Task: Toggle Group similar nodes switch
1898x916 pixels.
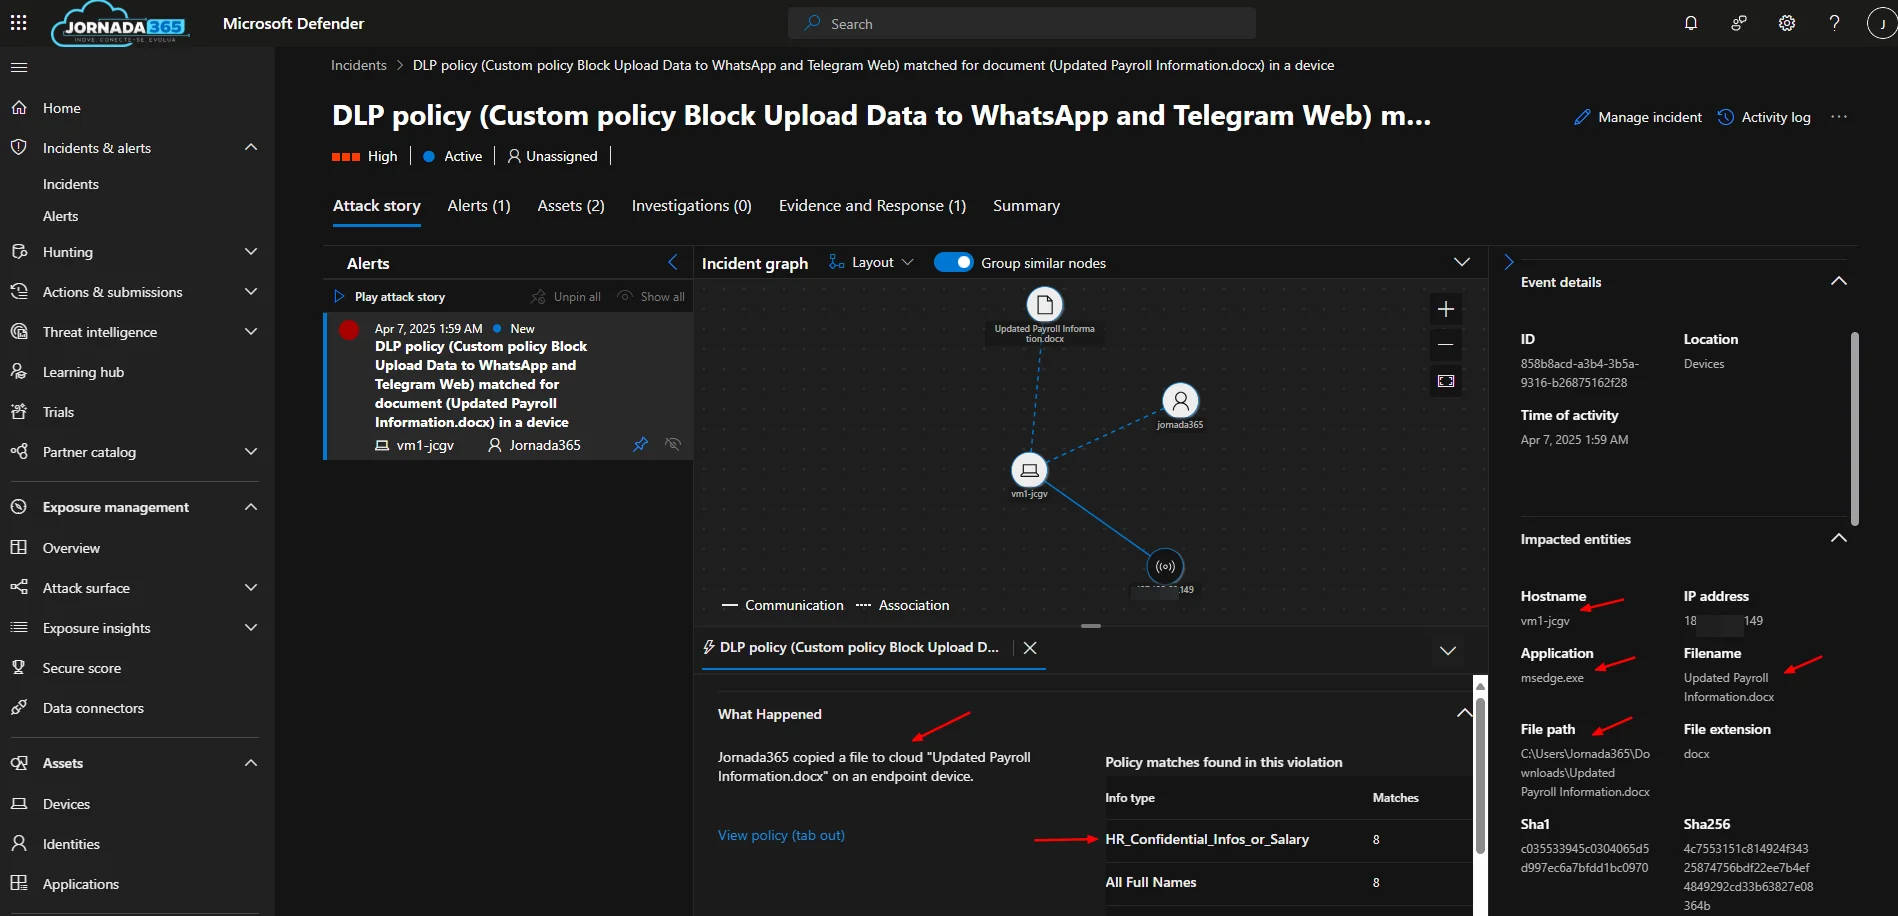Action: [953, 262]
